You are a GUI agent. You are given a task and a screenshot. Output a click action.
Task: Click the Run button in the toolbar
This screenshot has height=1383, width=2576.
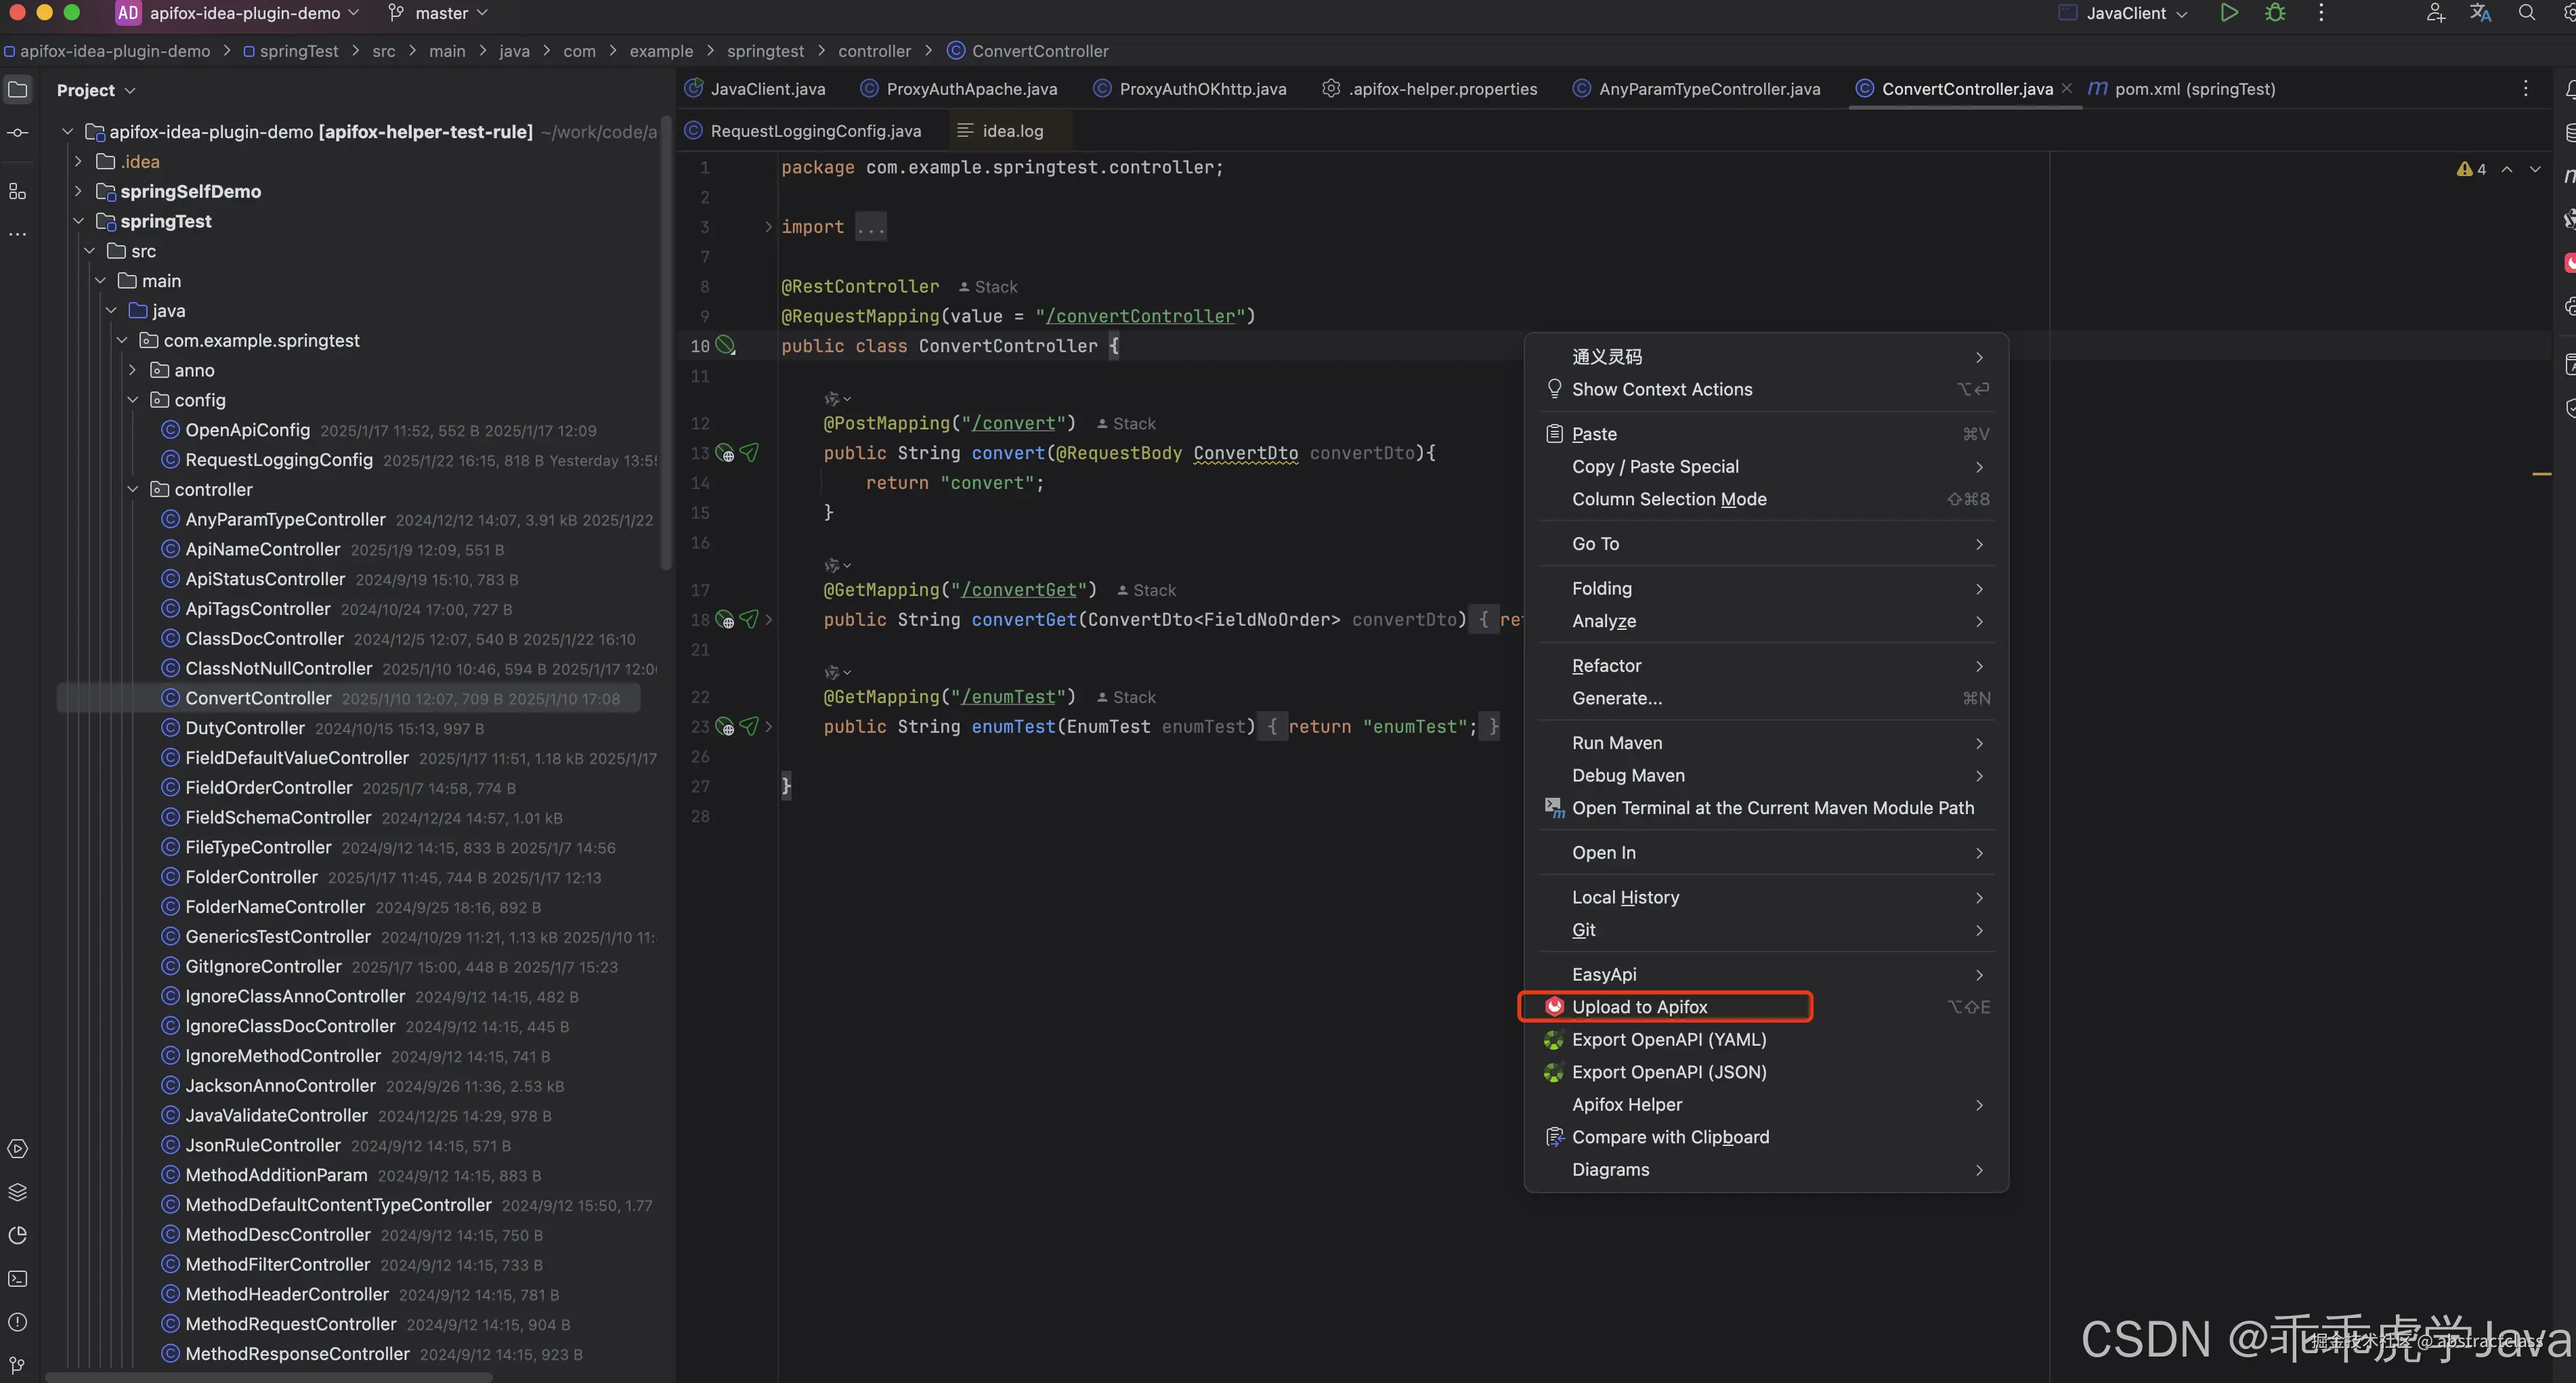coord(2229,13)
